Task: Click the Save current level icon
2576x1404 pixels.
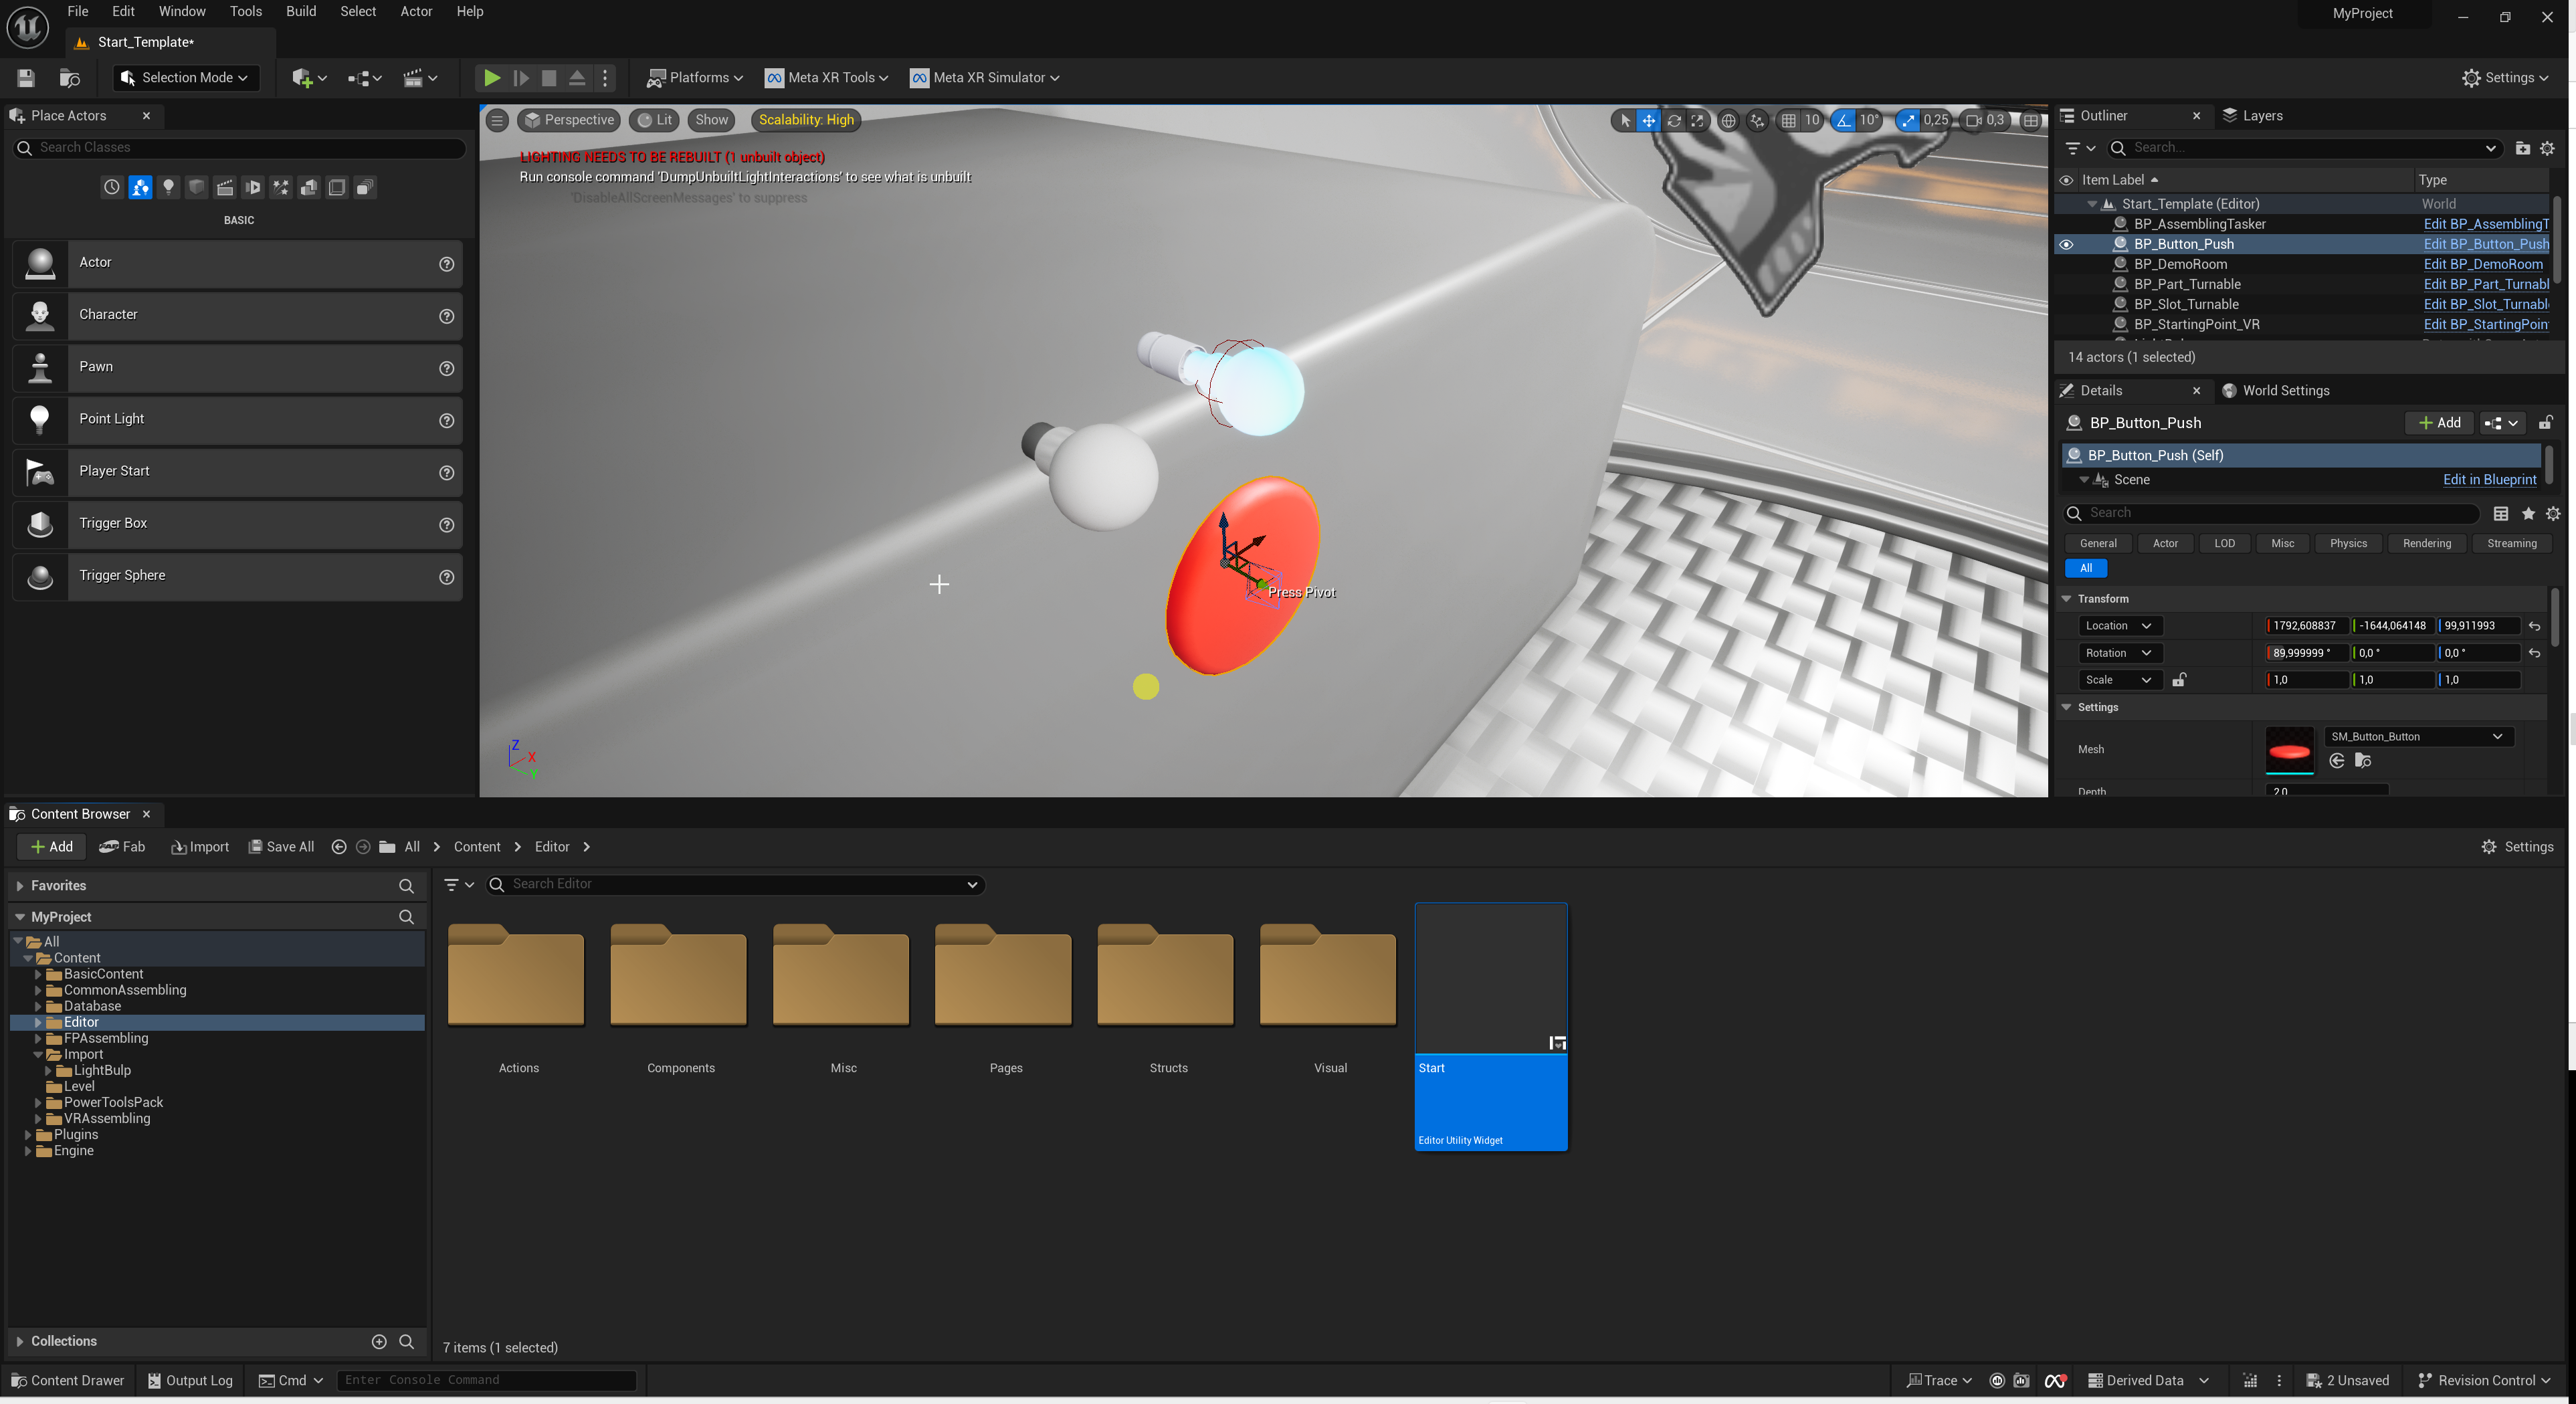Action: 26,77
